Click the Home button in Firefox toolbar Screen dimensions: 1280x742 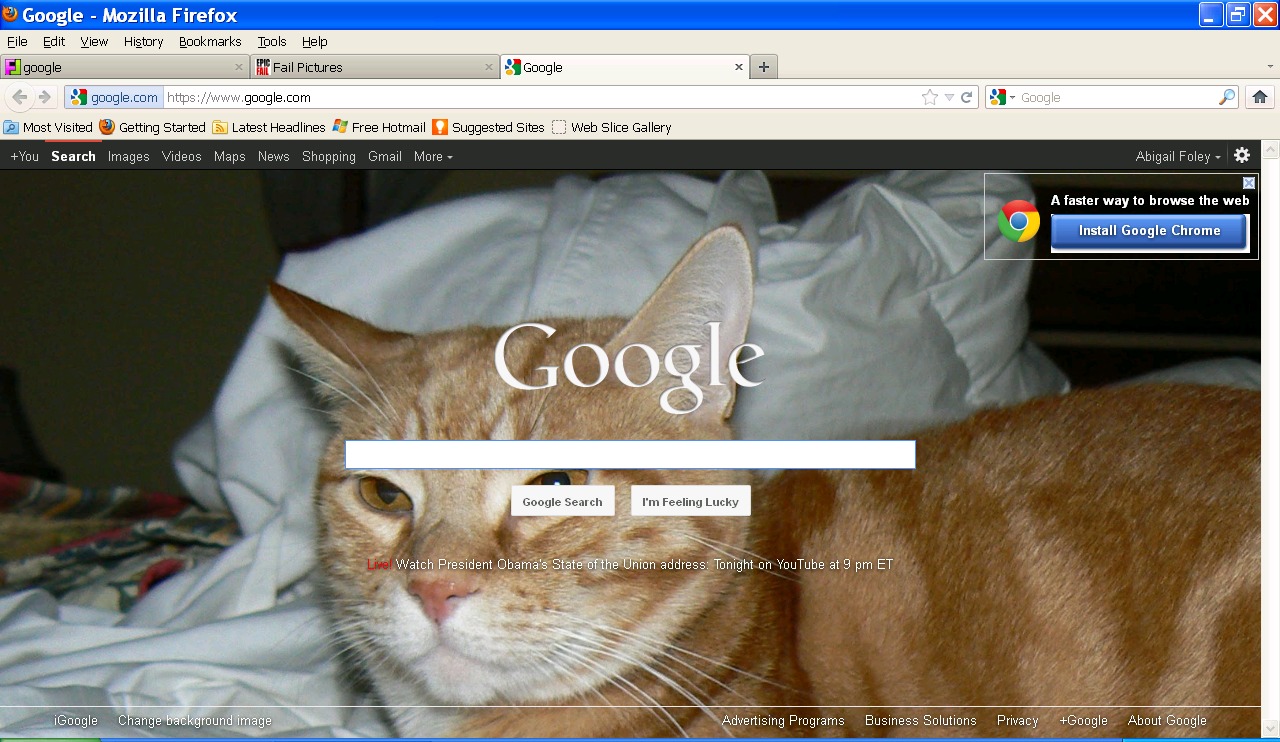pos(1259,97)
